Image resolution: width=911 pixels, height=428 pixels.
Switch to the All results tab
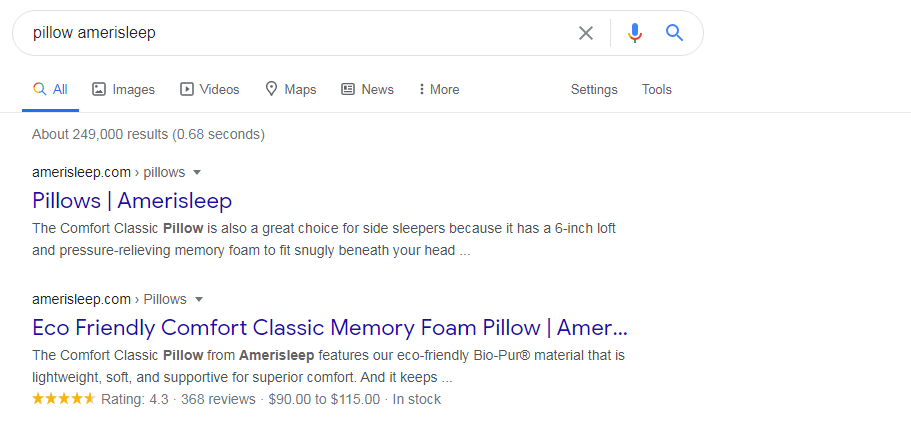51,89
